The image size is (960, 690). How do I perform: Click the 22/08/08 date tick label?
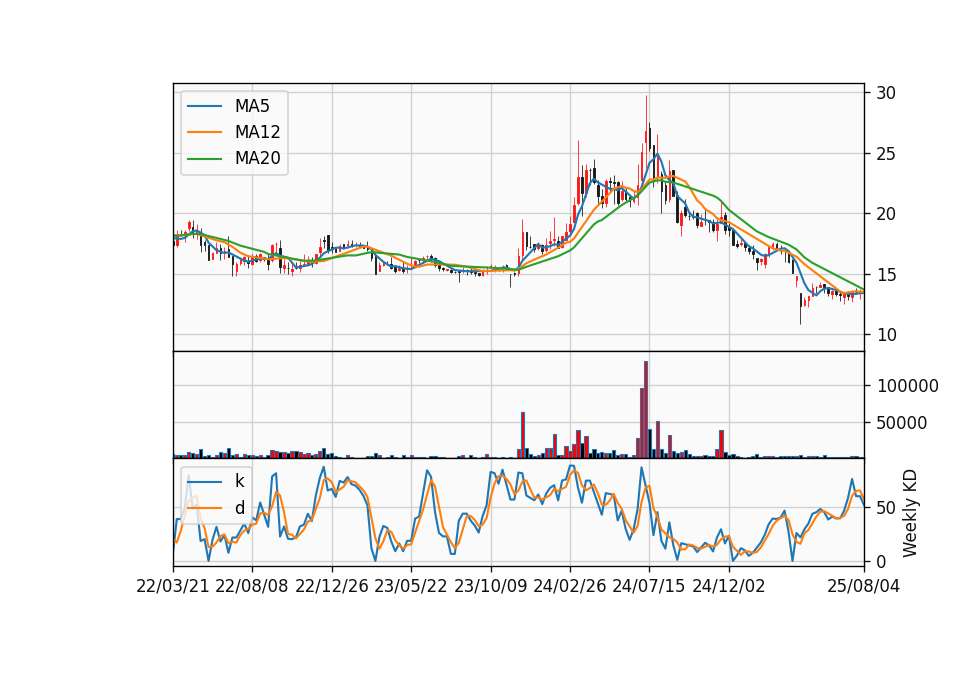pyautogui.click(x=252, y=586)
